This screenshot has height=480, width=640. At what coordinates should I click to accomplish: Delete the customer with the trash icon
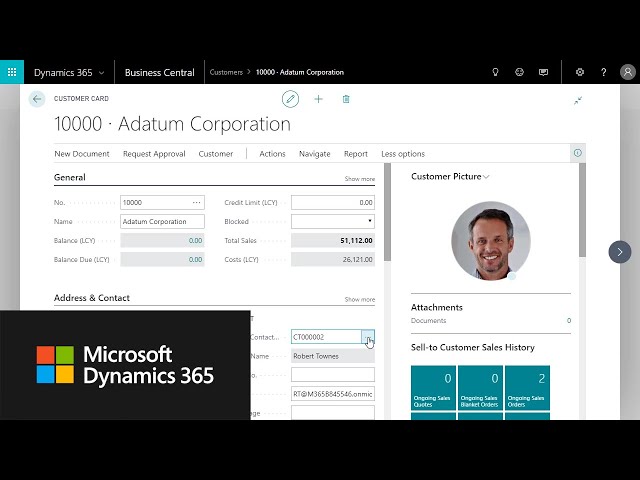(346, 99)
